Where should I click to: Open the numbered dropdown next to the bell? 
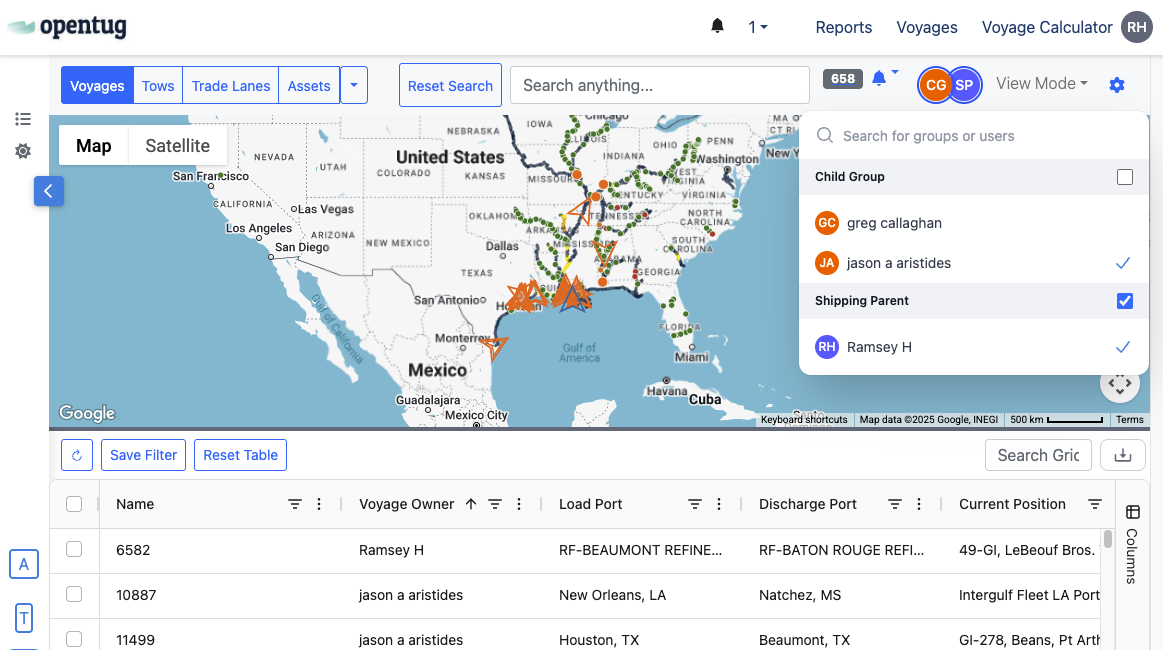[758, 27]
